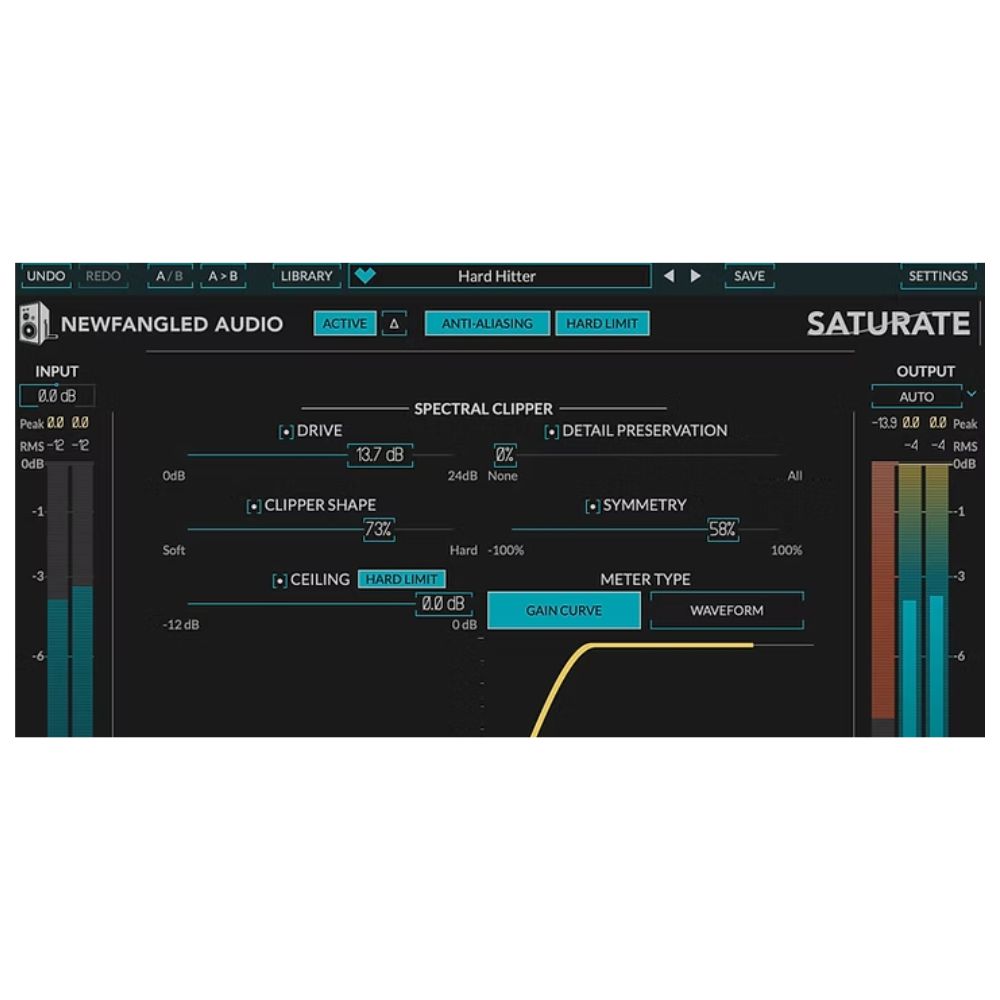Toggle Anti-Aliasing on or off
The width and height of the screenshot is (1000, 1000).
[x=487, y=323]
